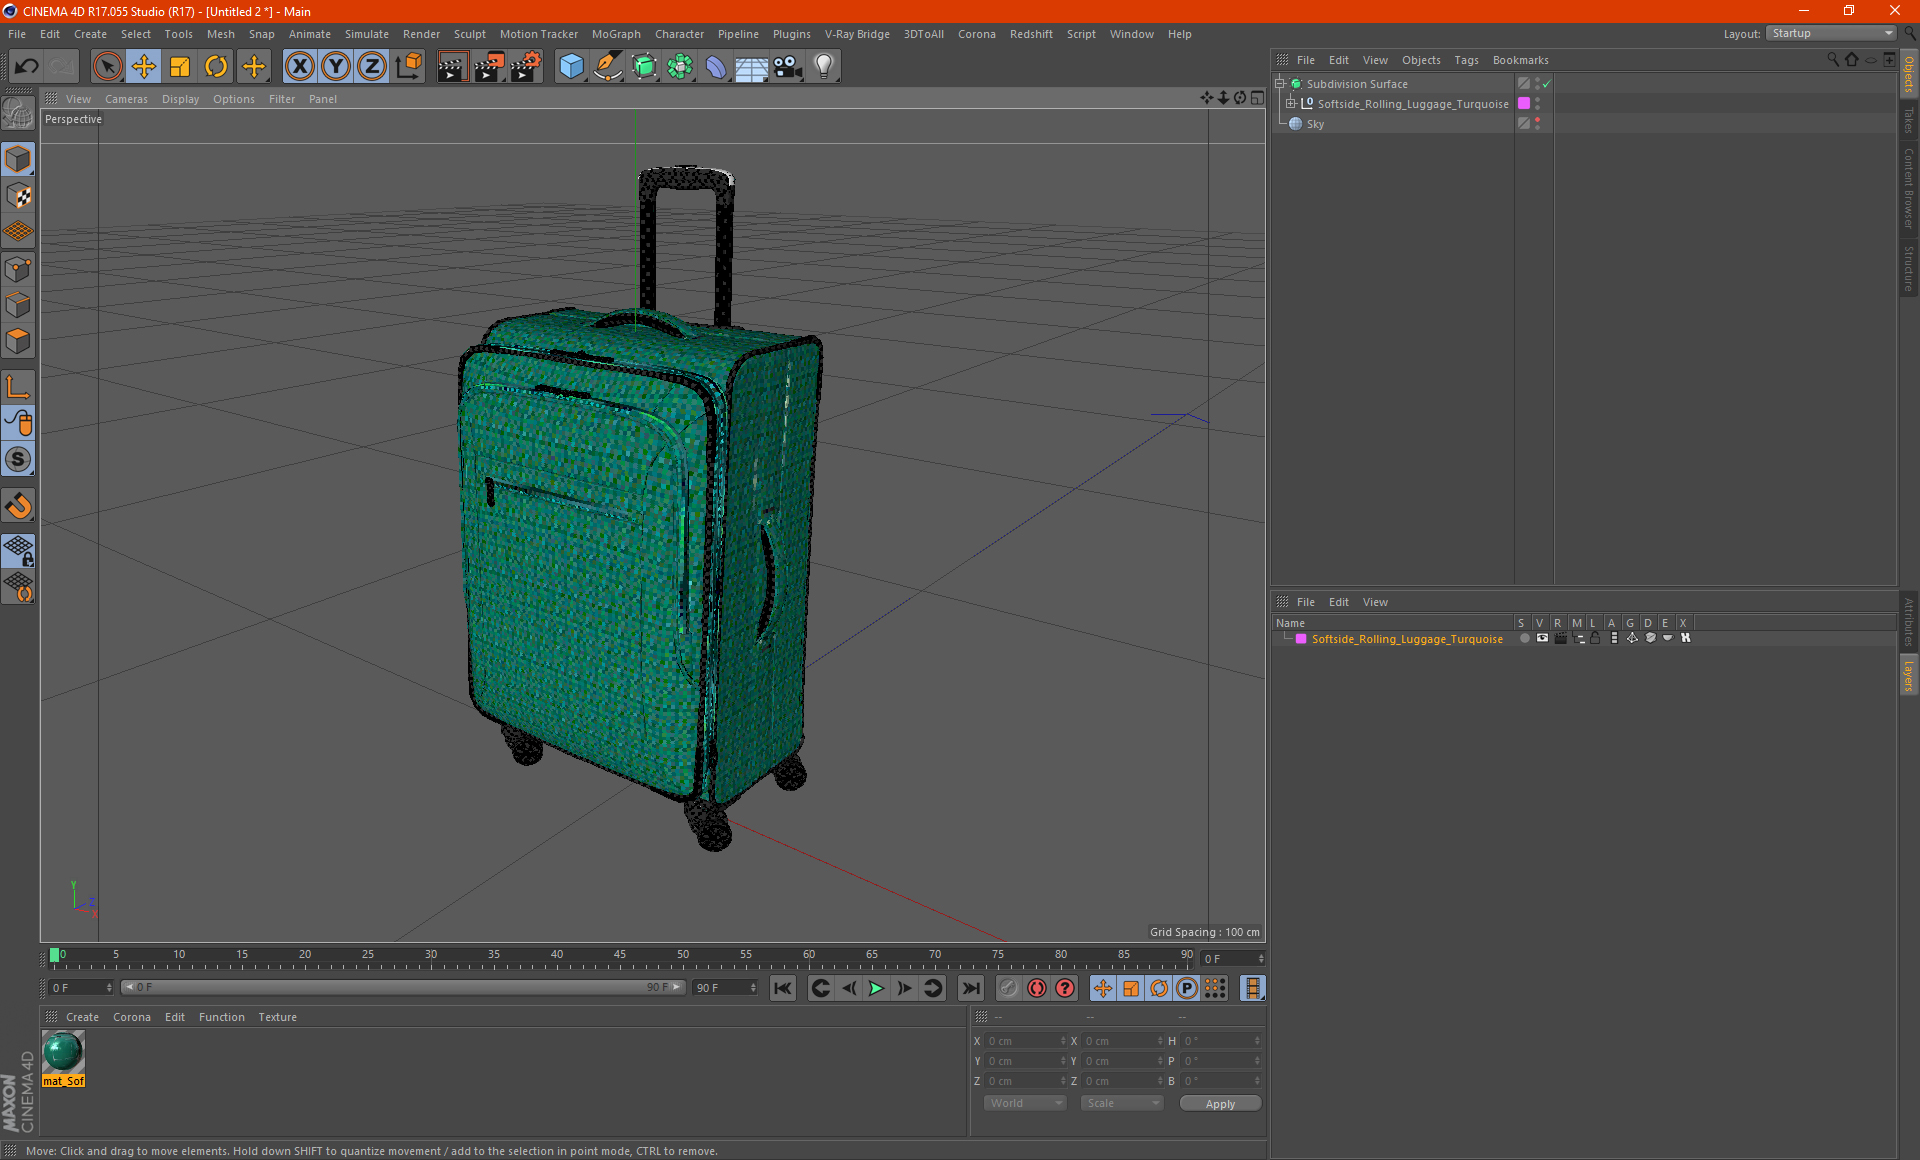Click the timeline range slider
This screenshot has width=1920, height=1160.
(402, 987)
